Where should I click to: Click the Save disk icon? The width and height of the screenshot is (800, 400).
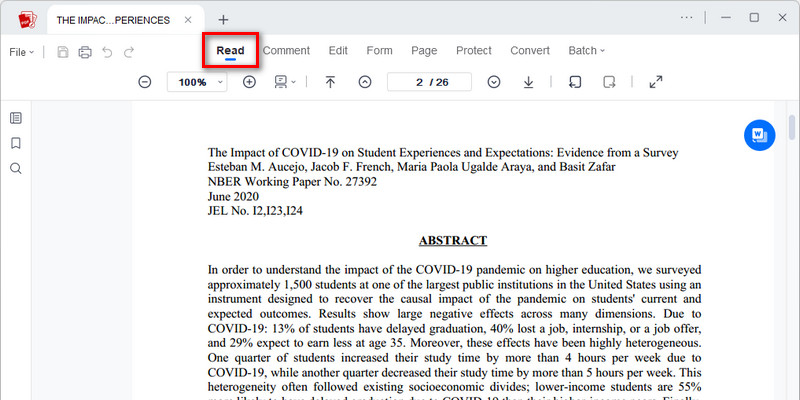coord(63,52)
